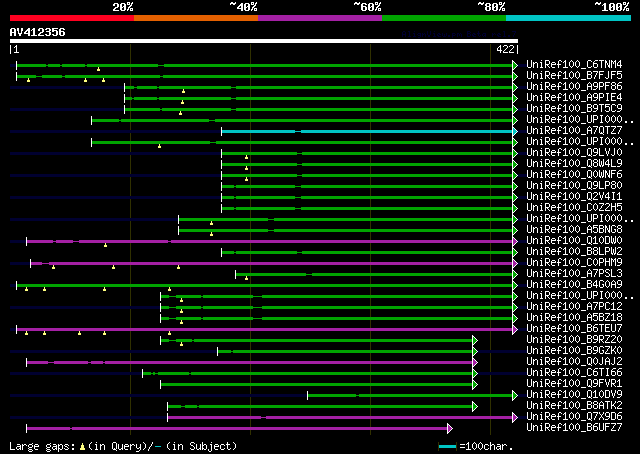This screenshot has height=454, width=640.
Task: Select the UniRef100_Q9LVJ0 label
Action: click(x=574, y=153)
